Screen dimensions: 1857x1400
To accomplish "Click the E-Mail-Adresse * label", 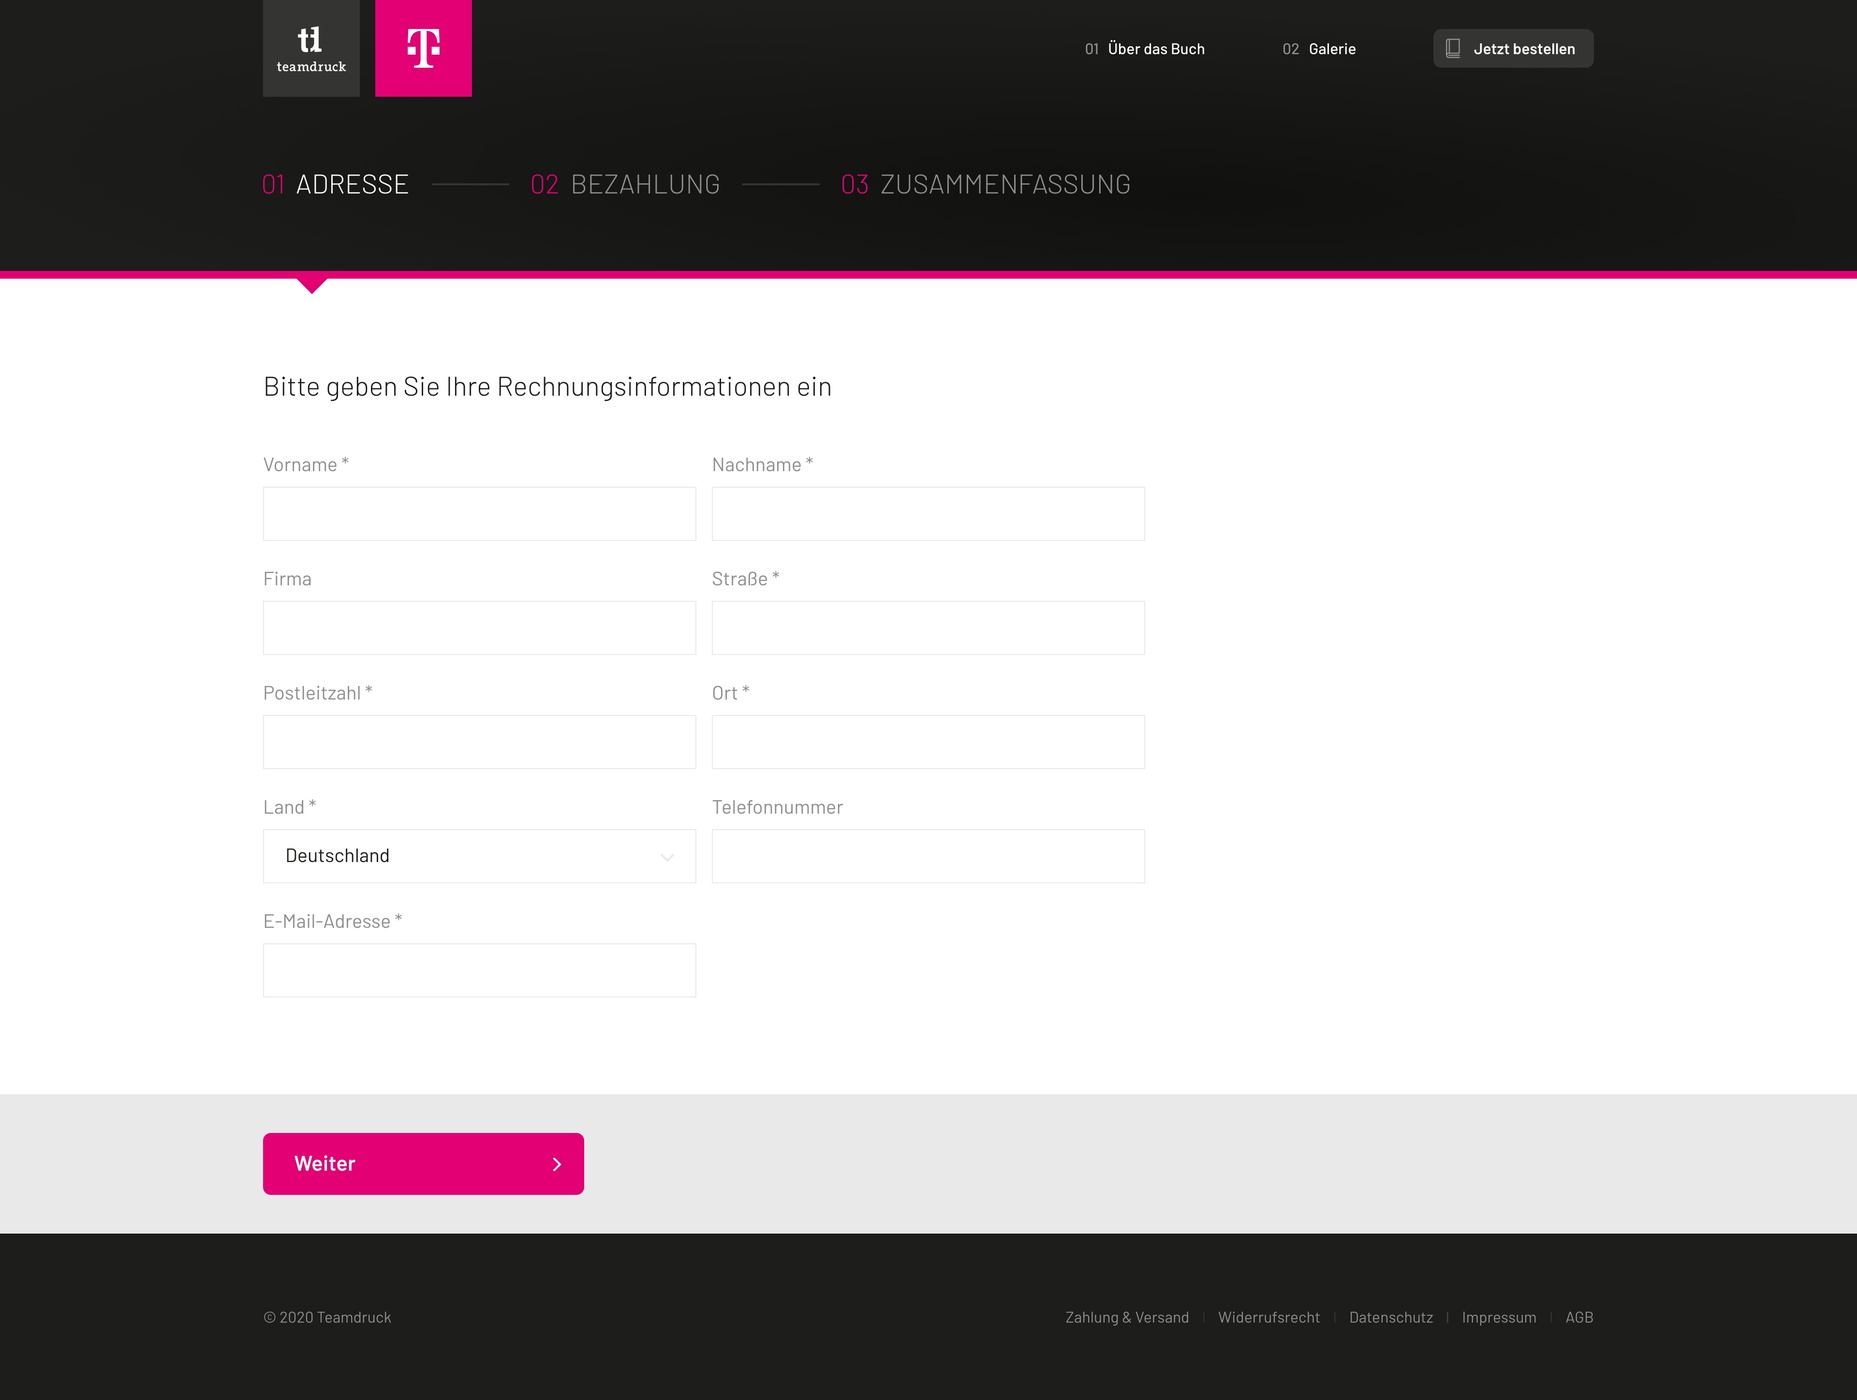I will [x=333, y=921].
